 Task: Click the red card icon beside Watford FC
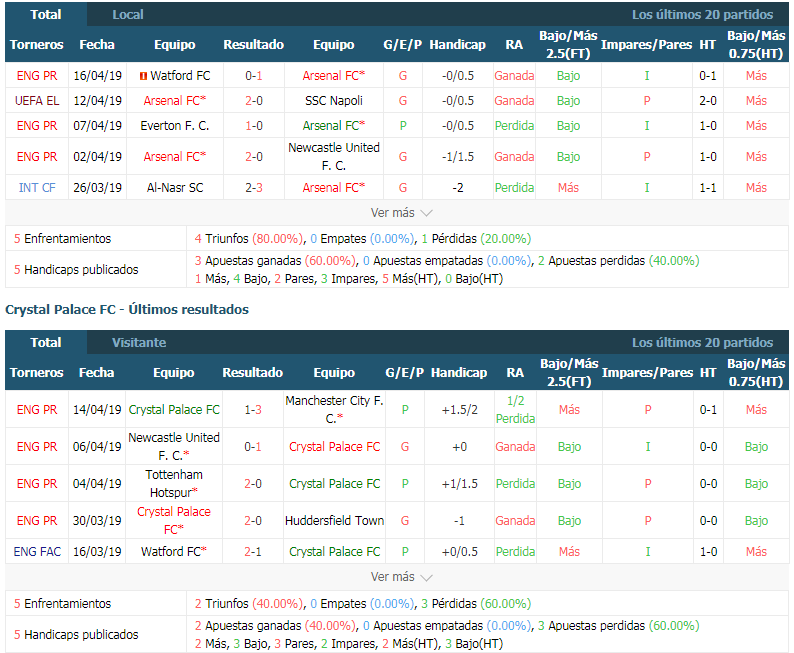(x=143, y=76)
